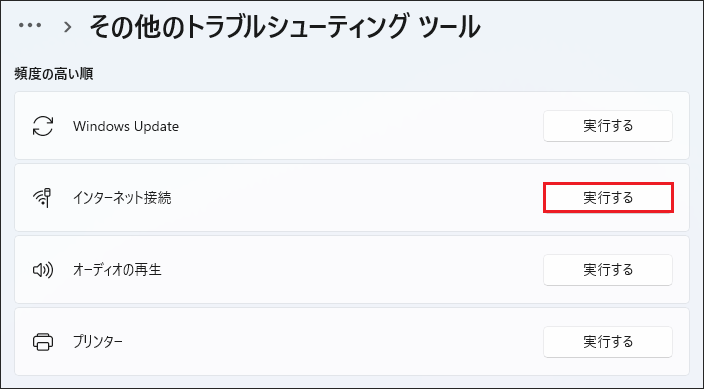The height and width of the screenshot is (389, 704).
Task: Click blank space in the プリンター row
Action: (x=359, y=342)
